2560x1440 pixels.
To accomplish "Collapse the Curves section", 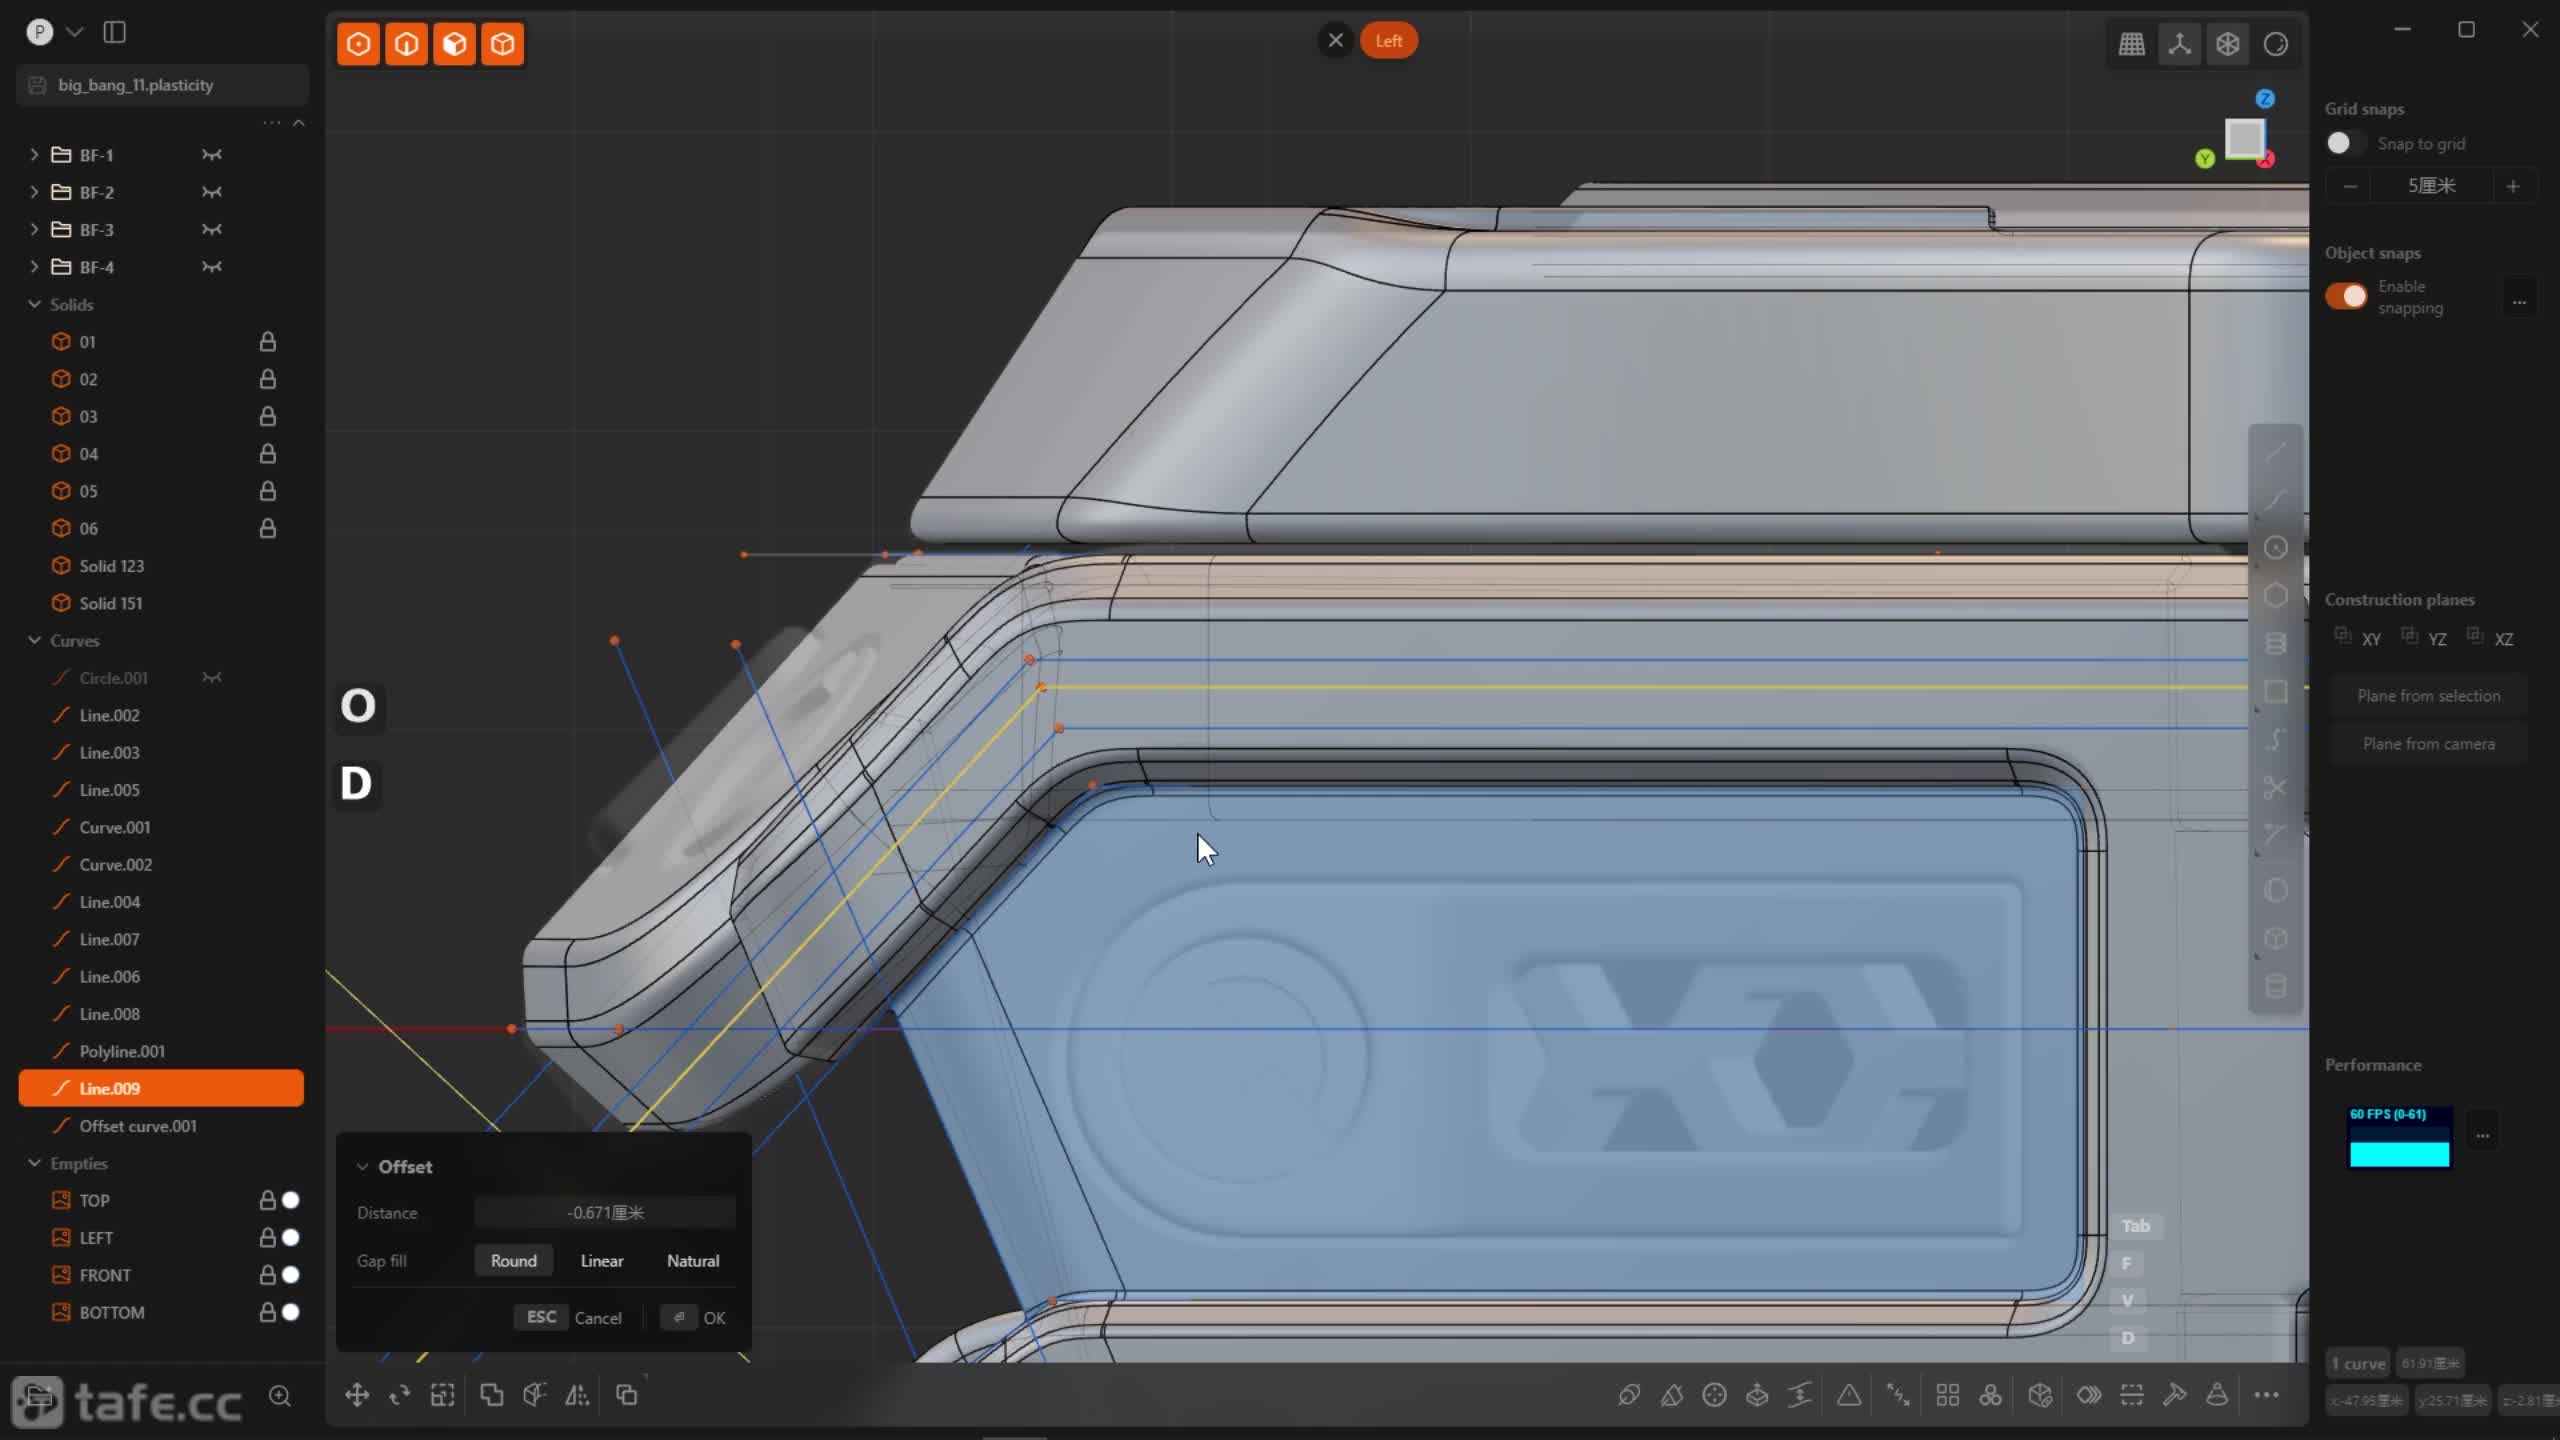I will tap(34, 640).
